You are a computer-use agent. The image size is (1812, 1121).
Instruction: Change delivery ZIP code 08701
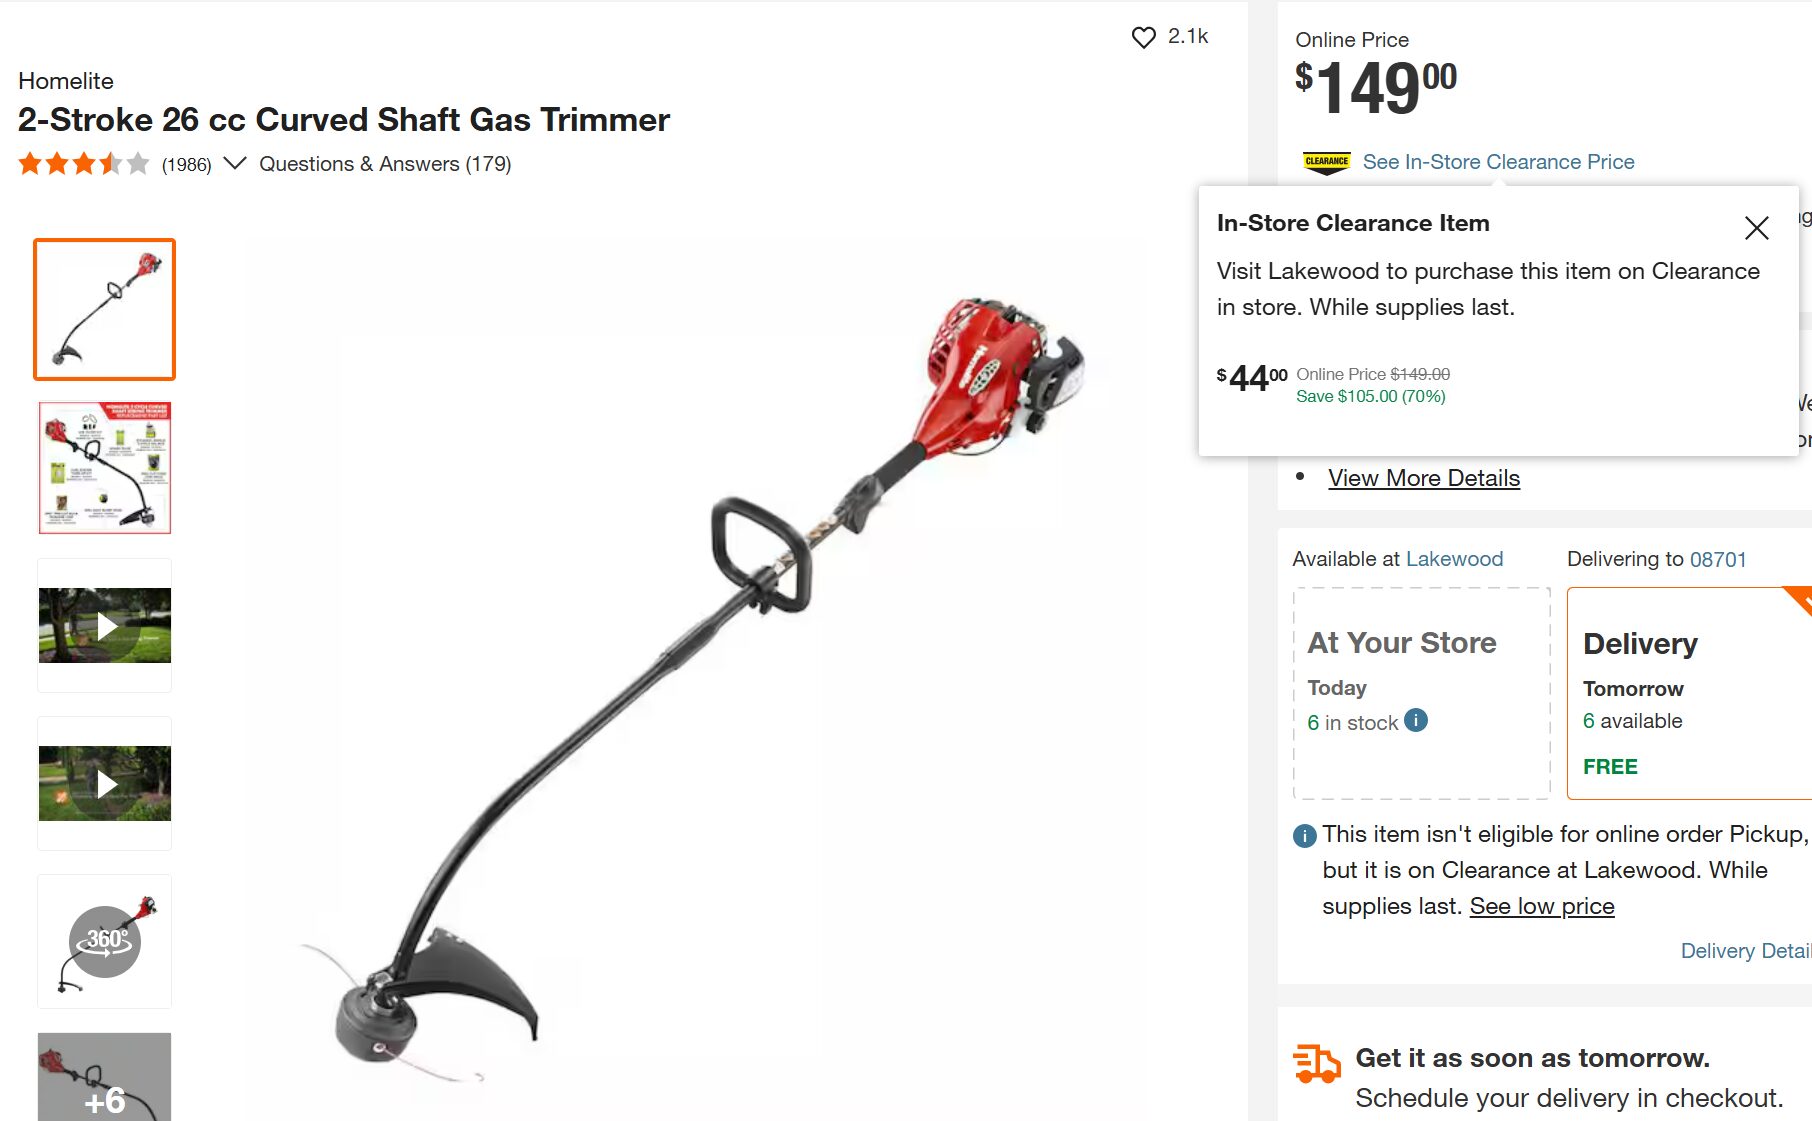(1717, 559)
